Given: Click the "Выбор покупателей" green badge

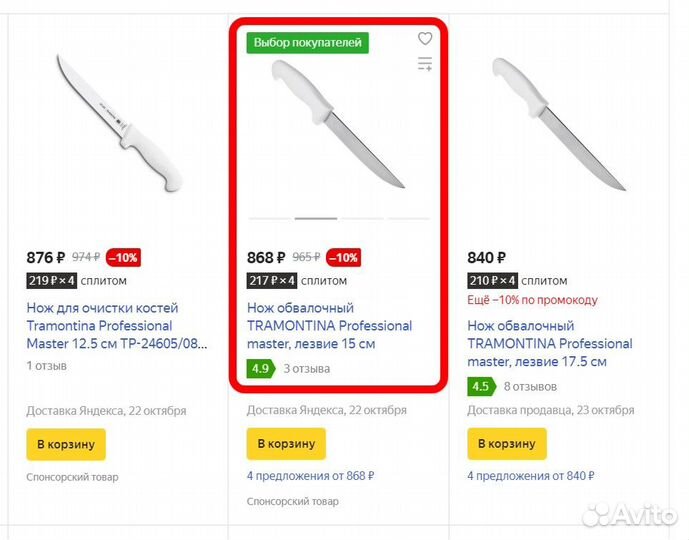Looking at the screenshot, I should pos(309,42).
